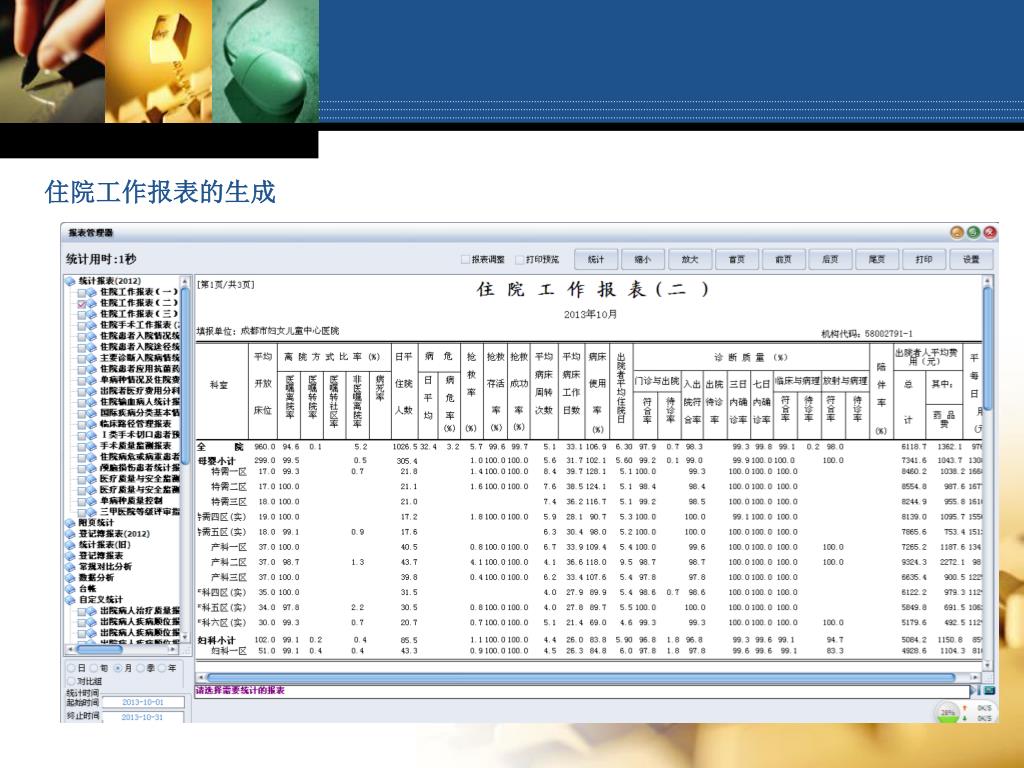Screen dimensions: 1024x768
Task: Click the 起始时间 date field 2013-10-01
Action: click(143, 702)
